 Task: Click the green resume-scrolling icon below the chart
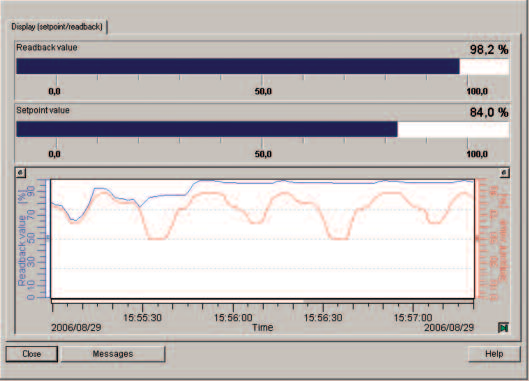tap(503, 327)
